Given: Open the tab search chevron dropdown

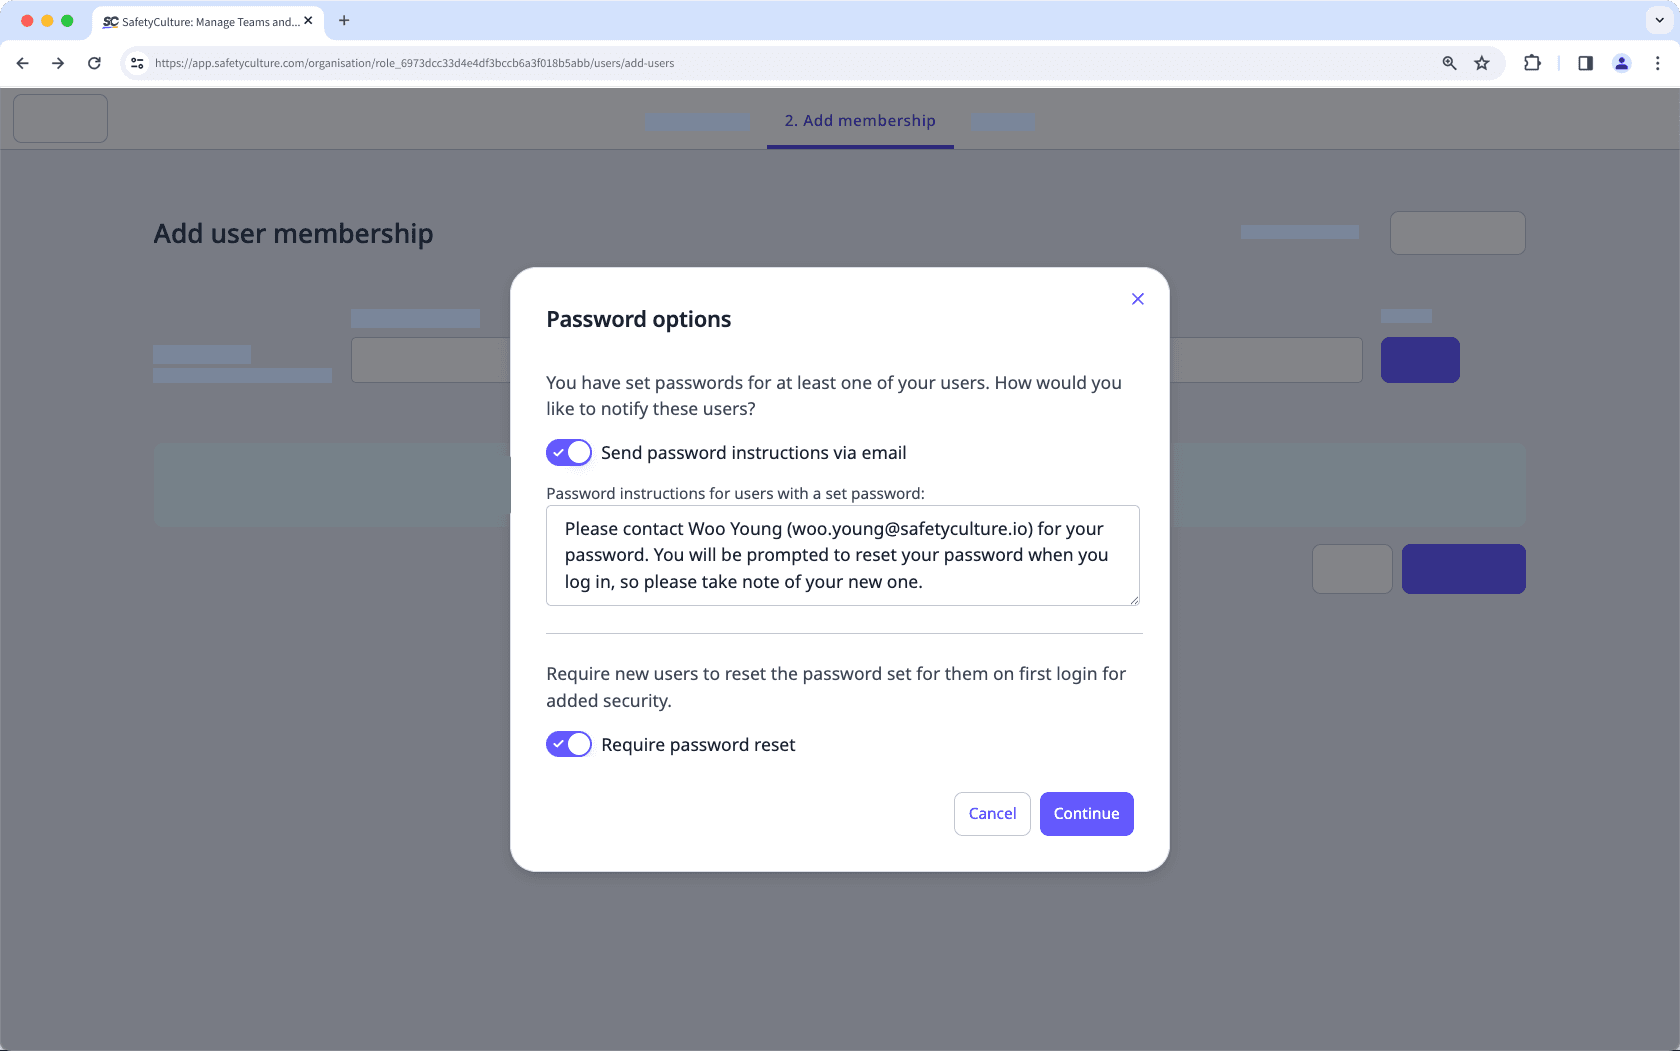Looking at the screenshot, I should click(x=1657, y=20).
